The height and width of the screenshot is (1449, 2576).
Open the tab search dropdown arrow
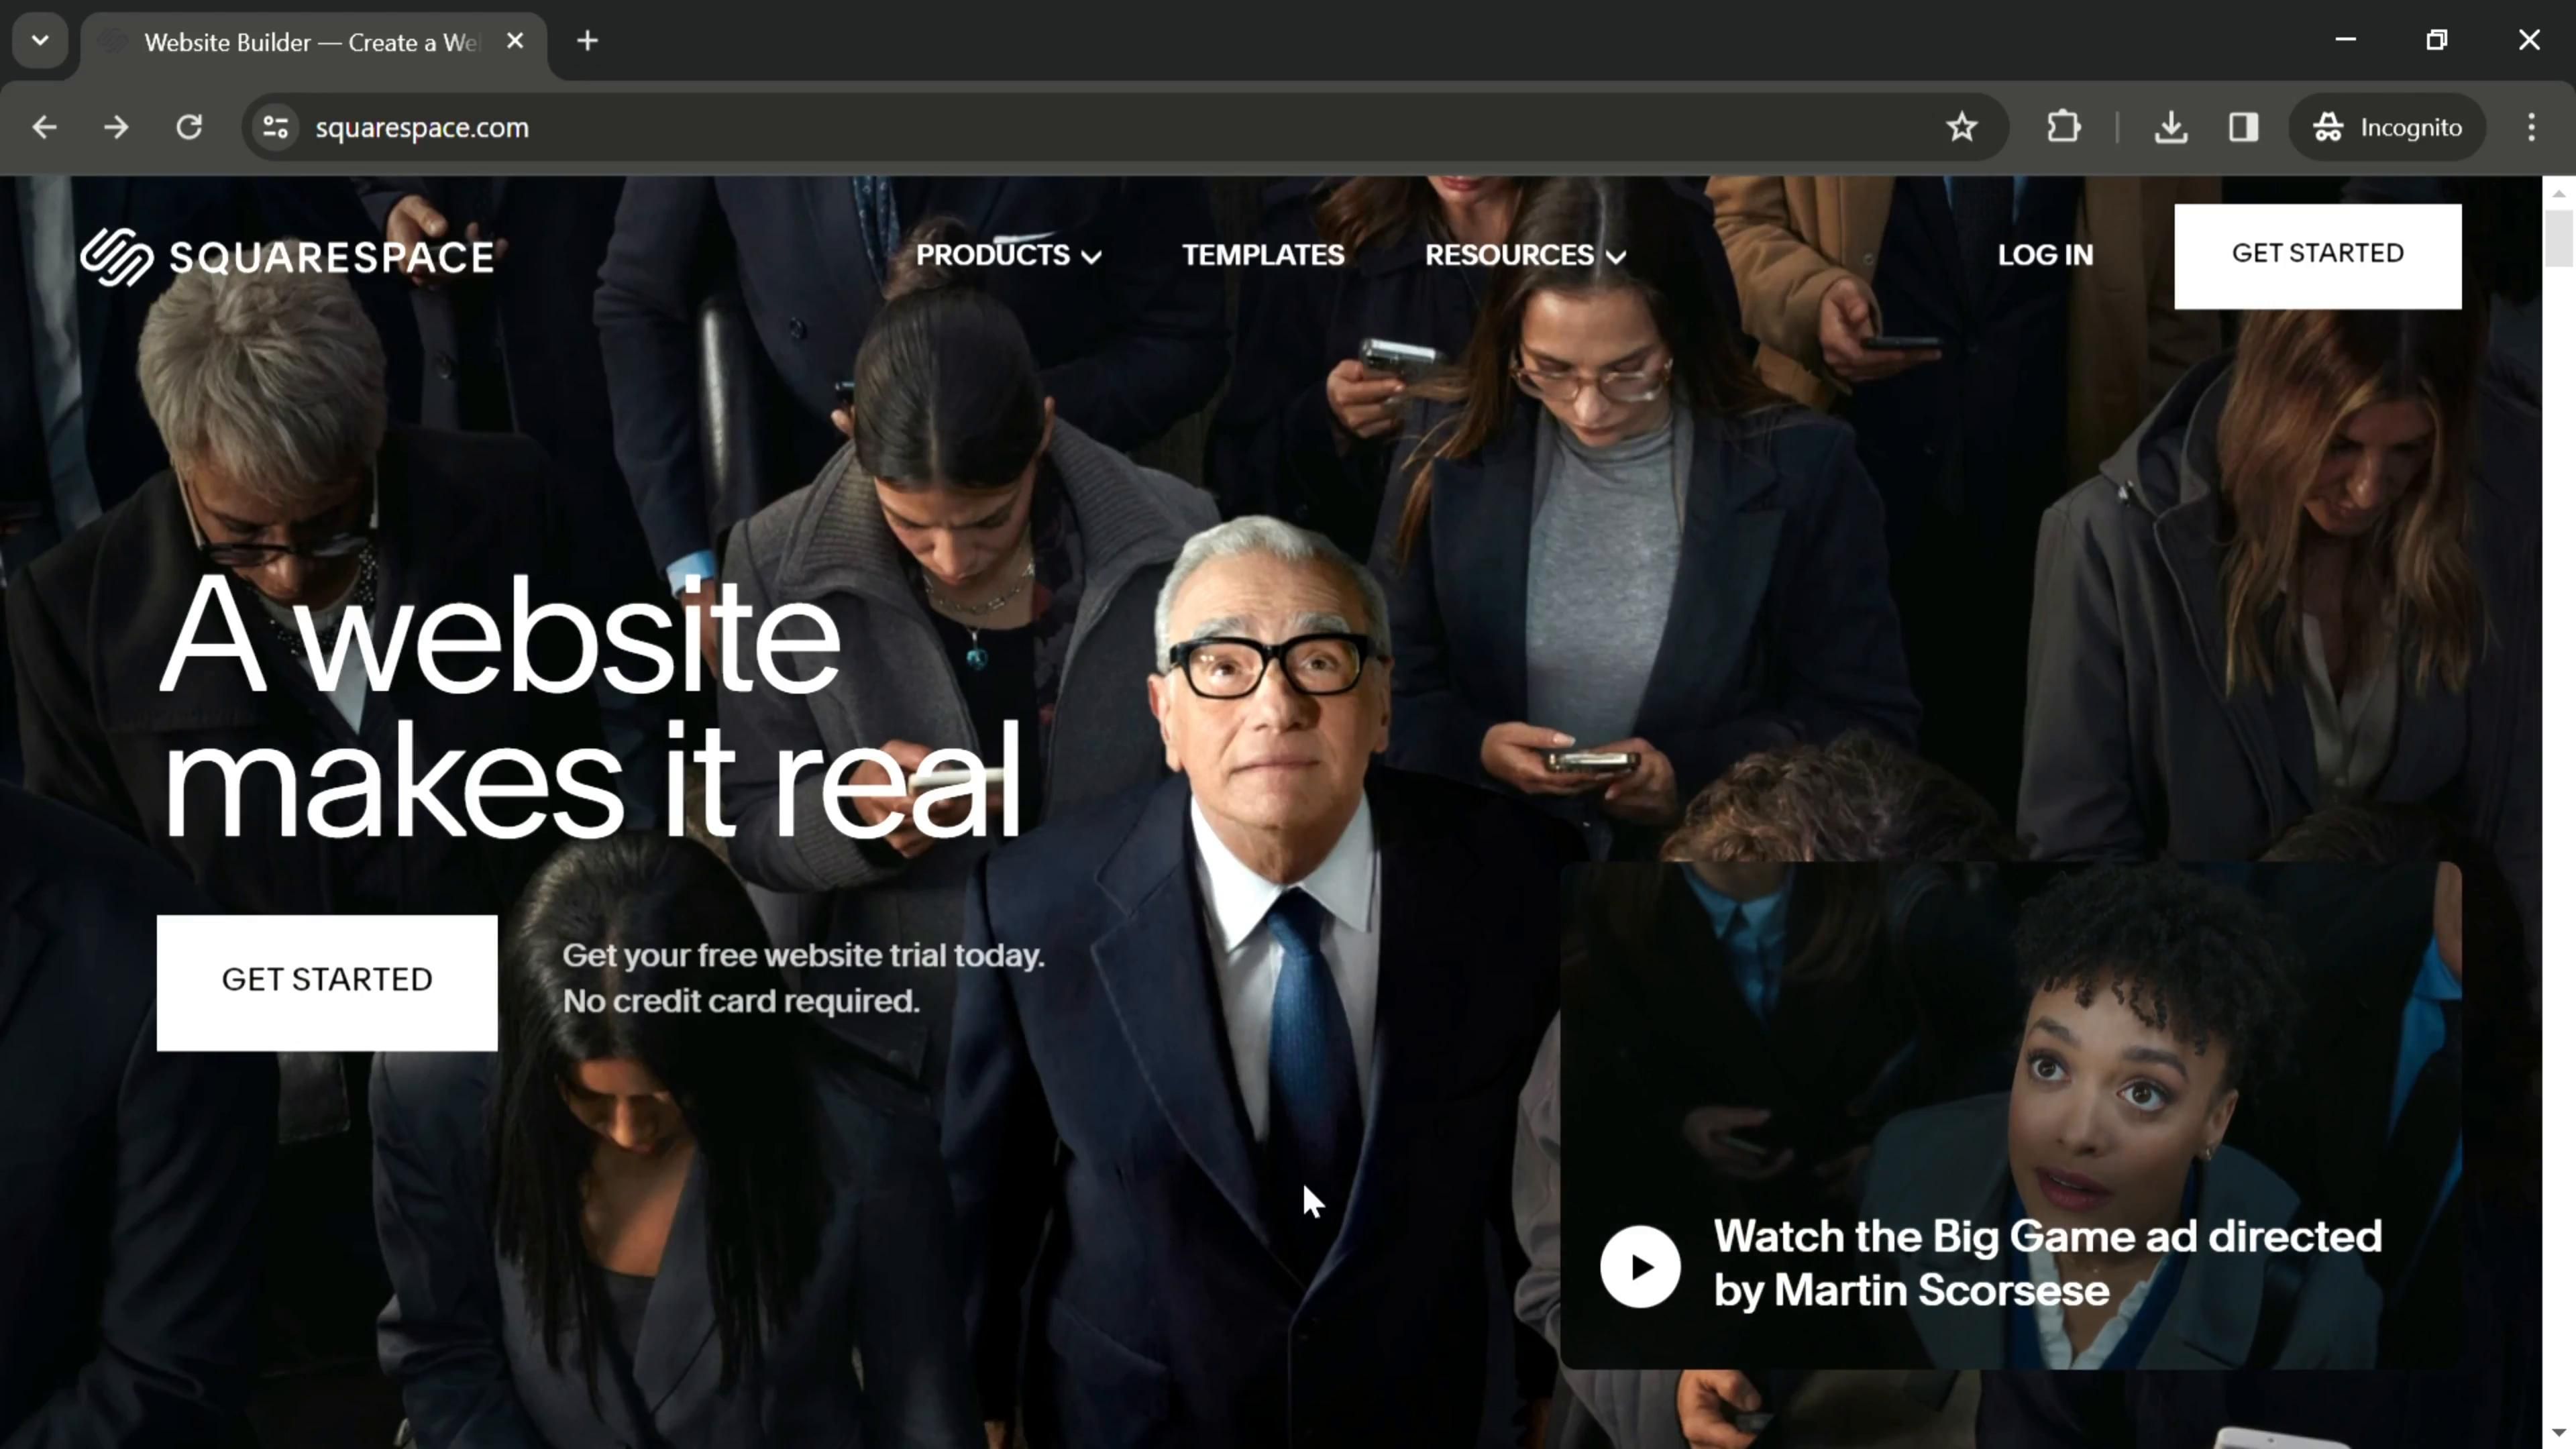click(40, 41)
